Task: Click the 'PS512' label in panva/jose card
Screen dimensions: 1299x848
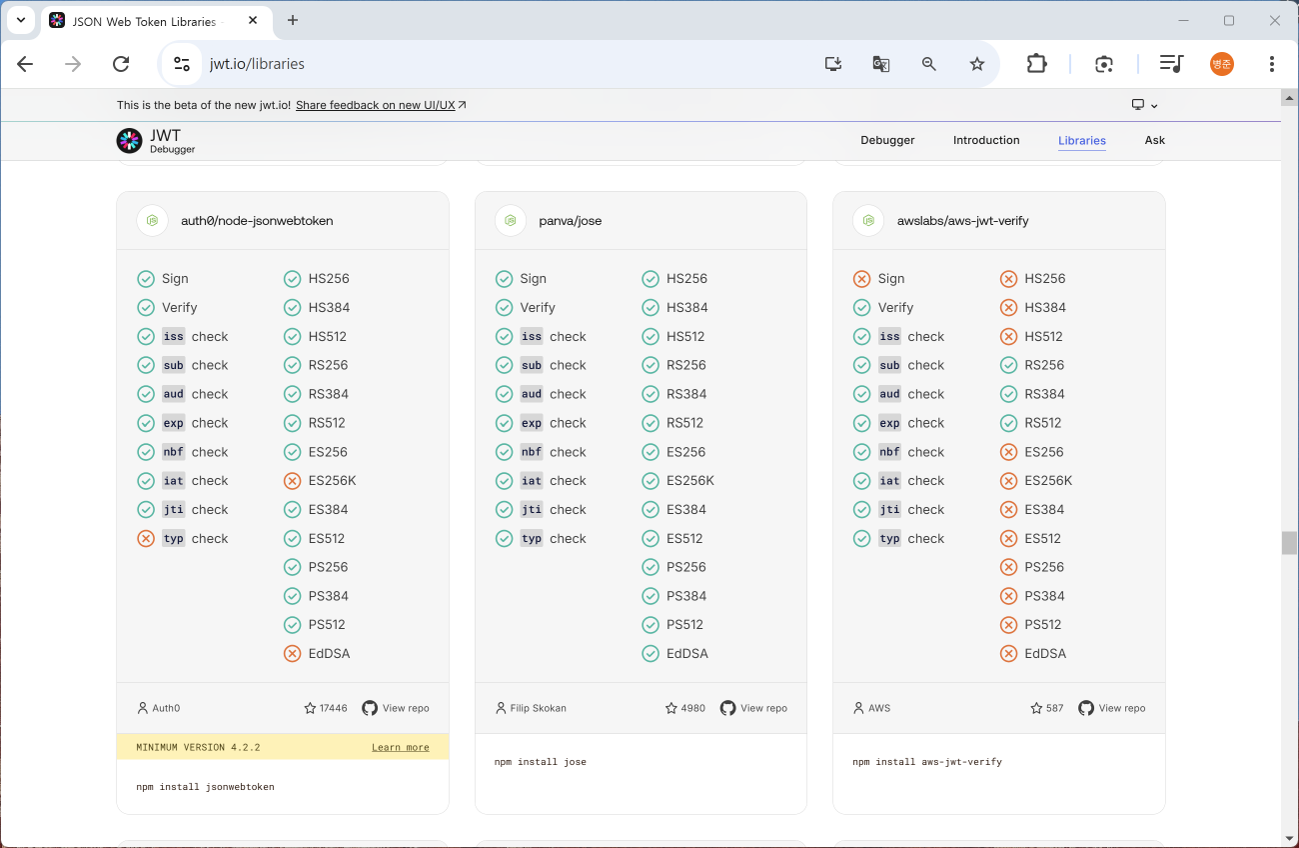Action: tap(685, 625)
